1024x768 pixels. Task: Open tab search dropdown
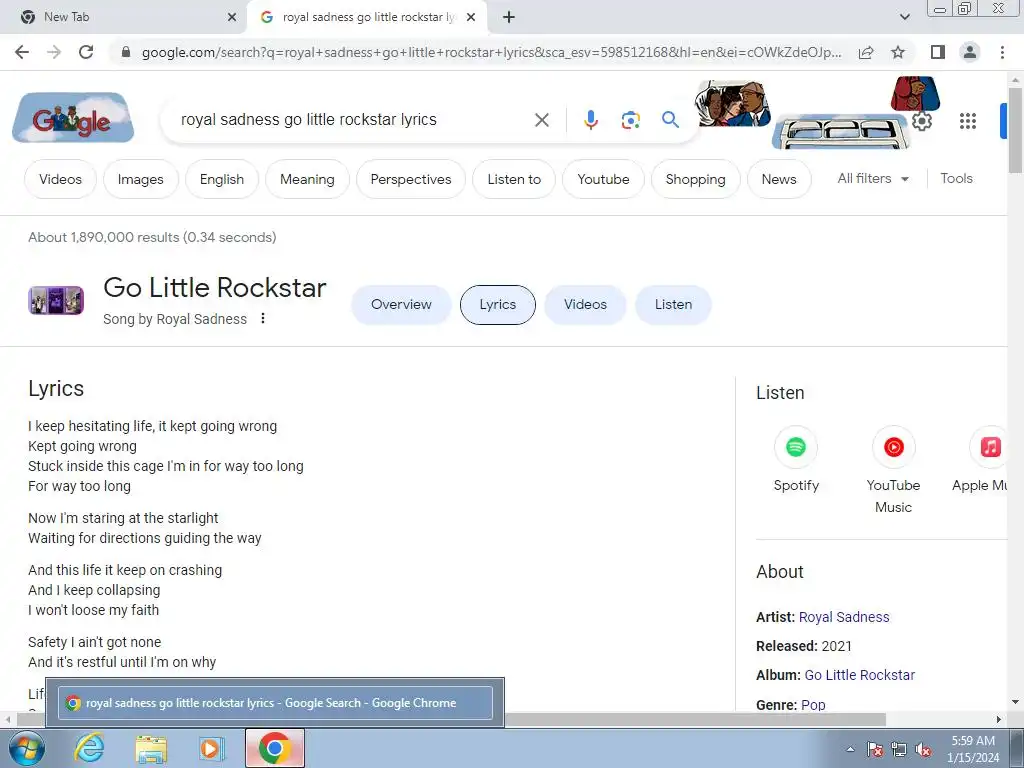pos(904,17)
